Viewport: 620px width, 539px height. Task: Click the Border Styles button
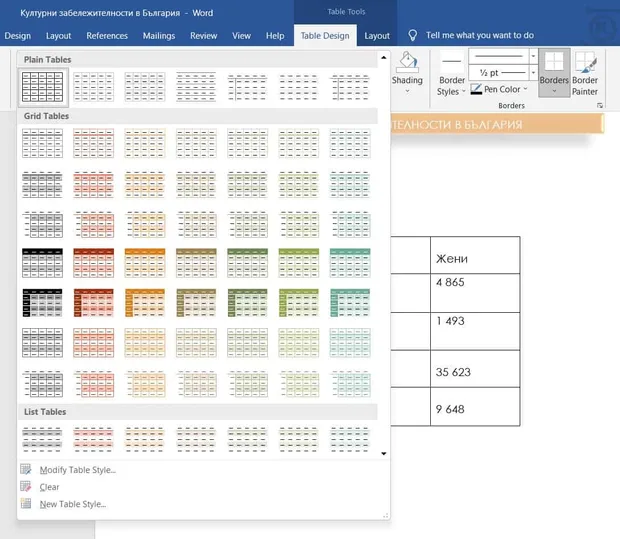point(451,73)
